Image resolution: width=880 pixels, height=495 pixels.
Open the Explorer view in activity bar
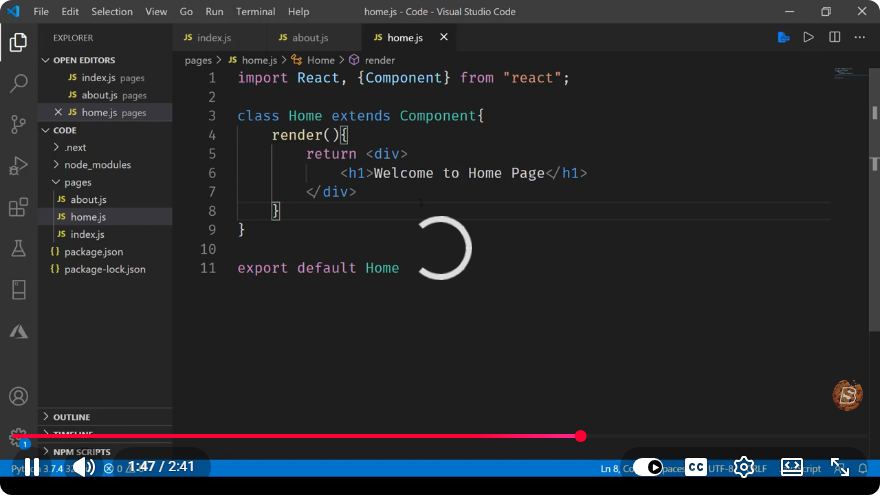click(x=18, y=42)
